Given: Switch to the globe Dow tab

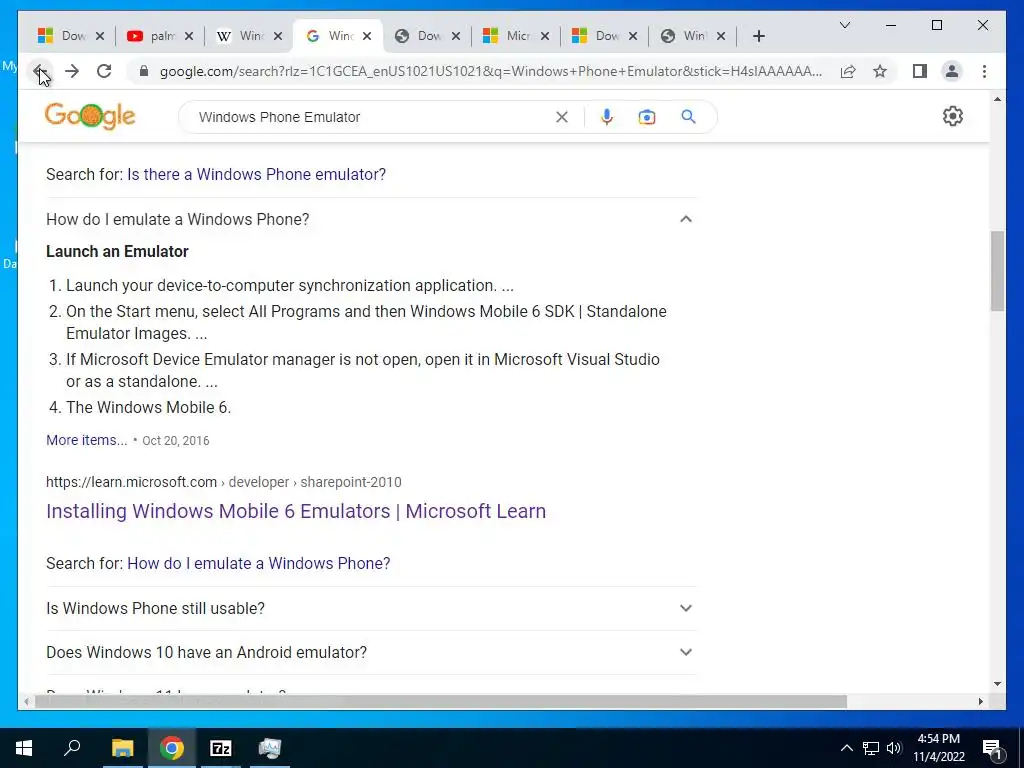Looking at the screenshot, I should point(428,36).
